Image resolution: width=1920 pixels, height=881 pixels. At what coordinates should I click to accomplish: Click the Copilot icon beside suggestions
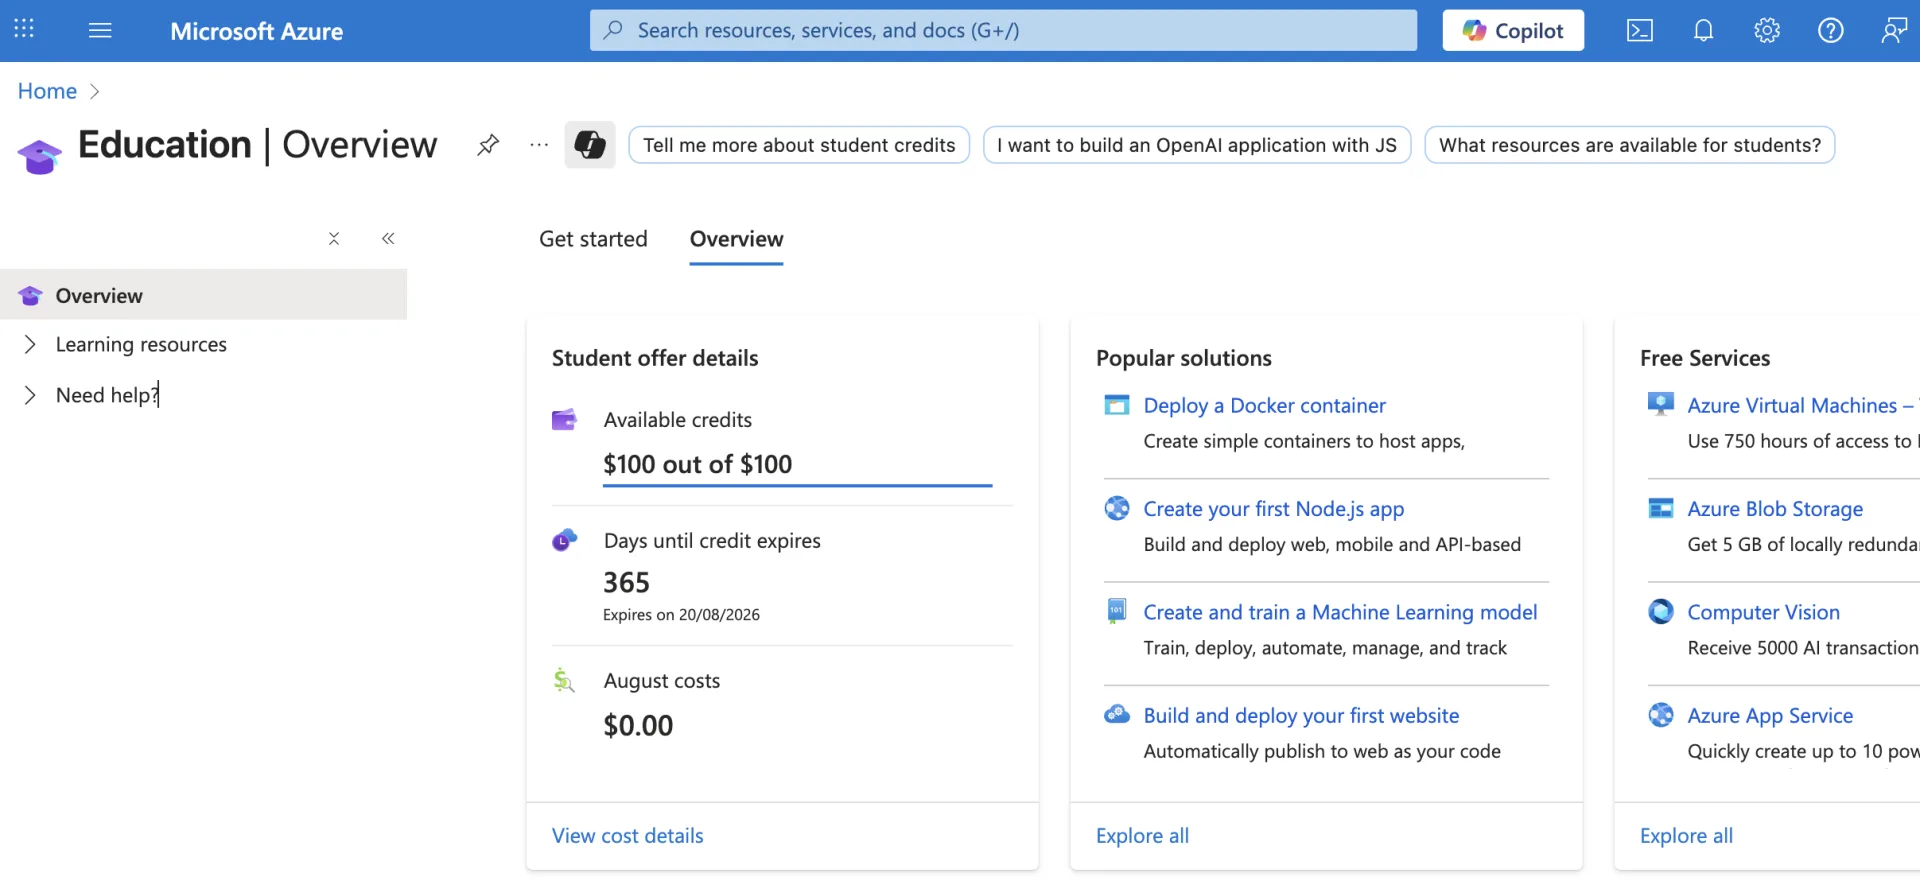(590, 145)
